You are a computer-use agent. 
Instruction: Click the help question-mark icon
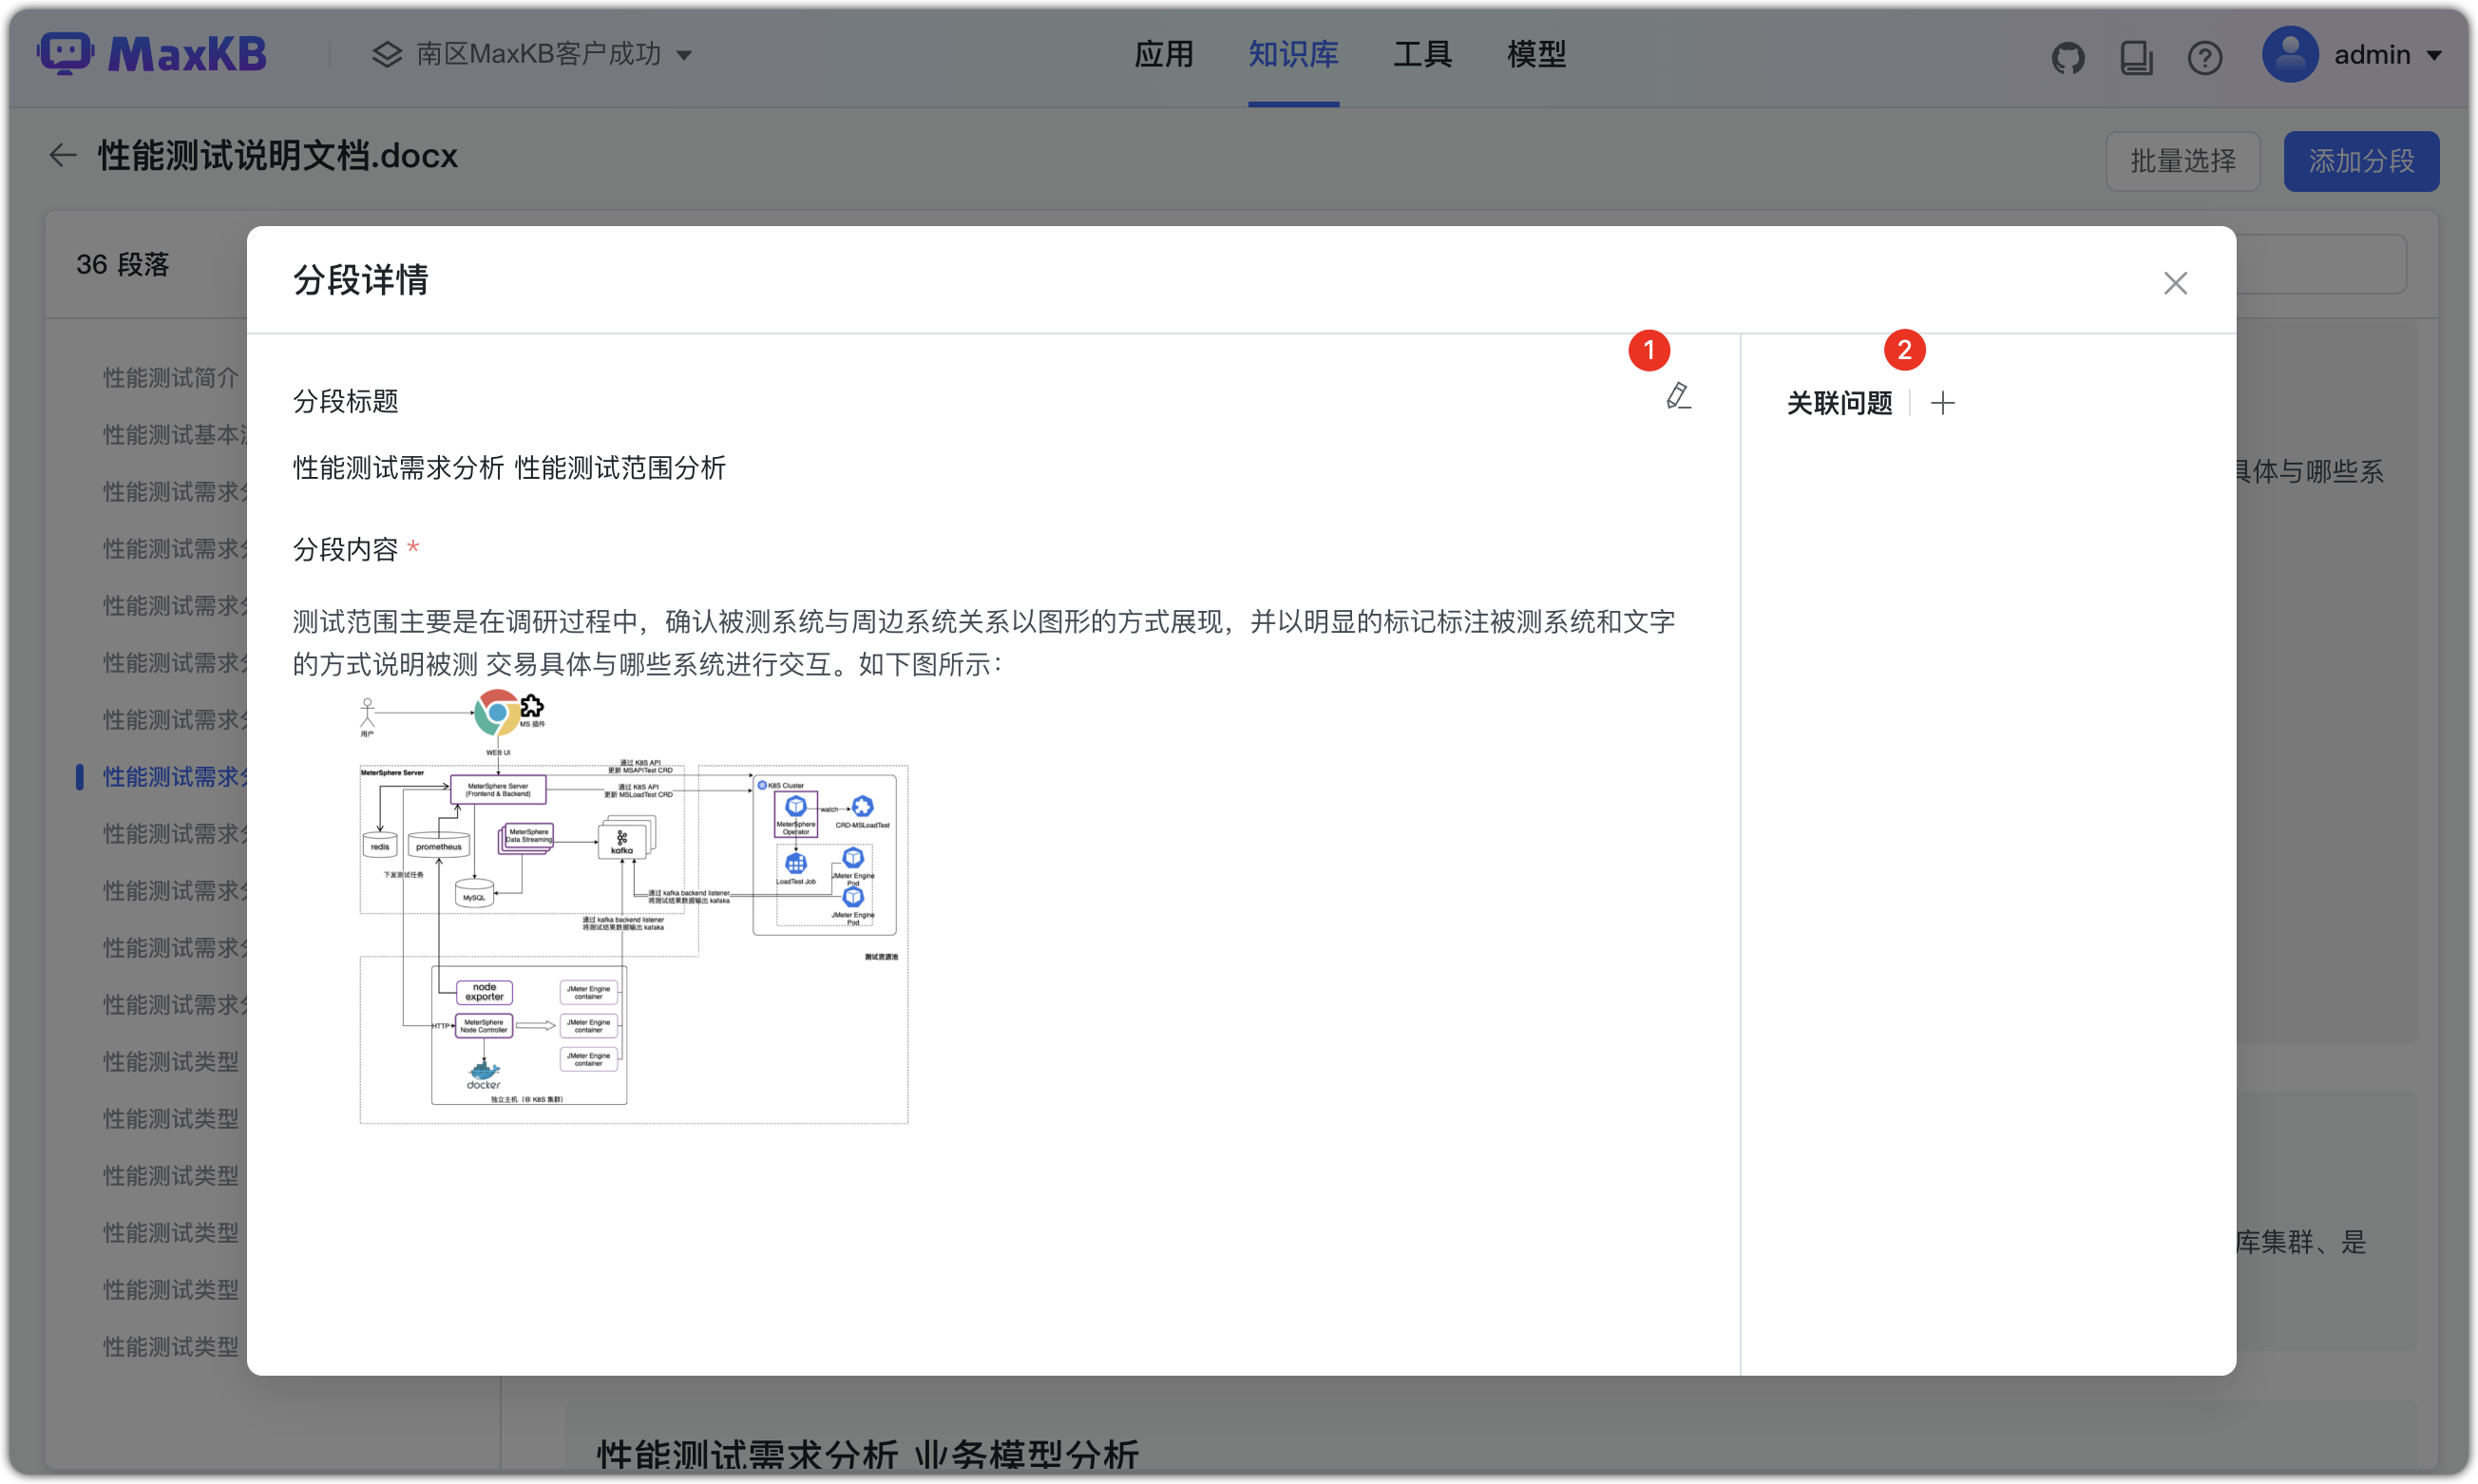(x=2204, y=57)
